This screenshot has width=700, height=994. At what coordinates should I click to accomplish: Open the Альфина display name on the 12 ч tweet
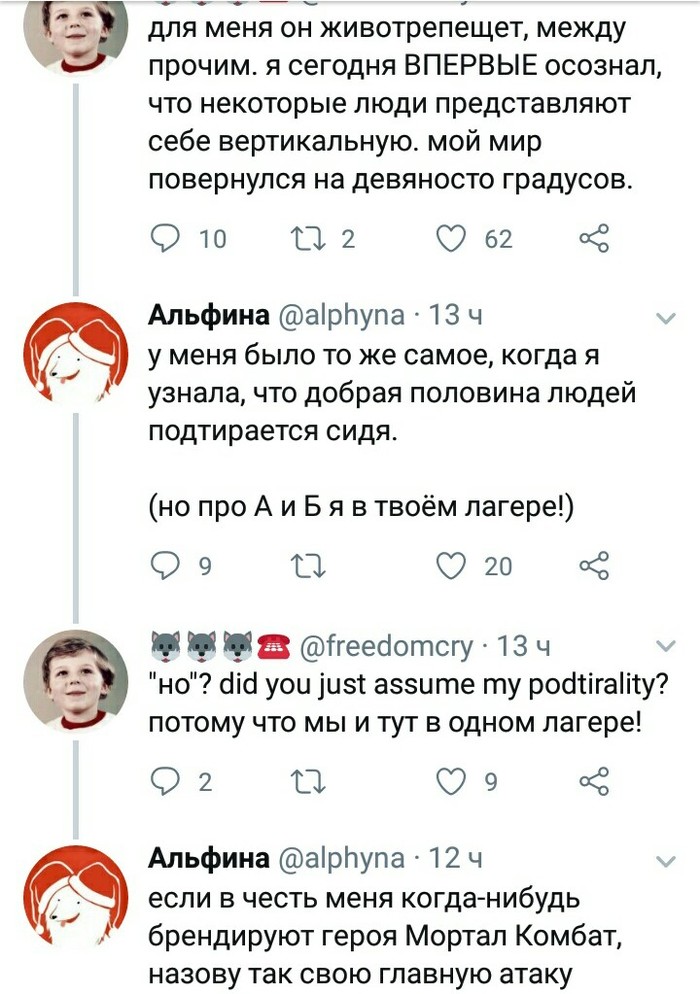[208, 859]
